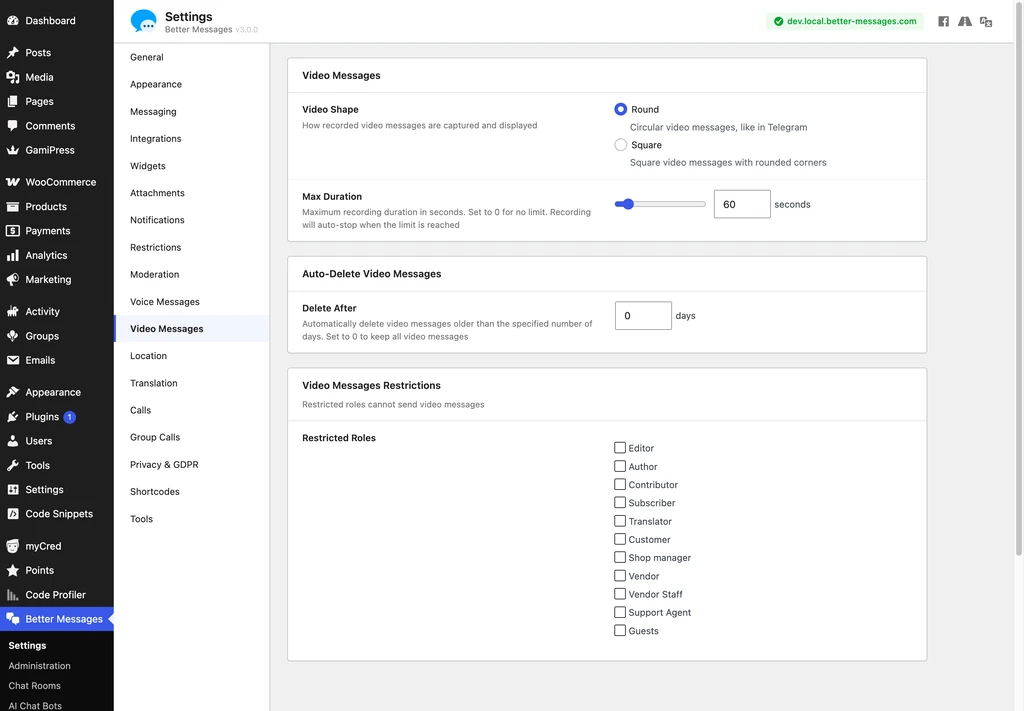Open the Messaging settings tab
This screenshot has width=1024, height=711.
191,112
